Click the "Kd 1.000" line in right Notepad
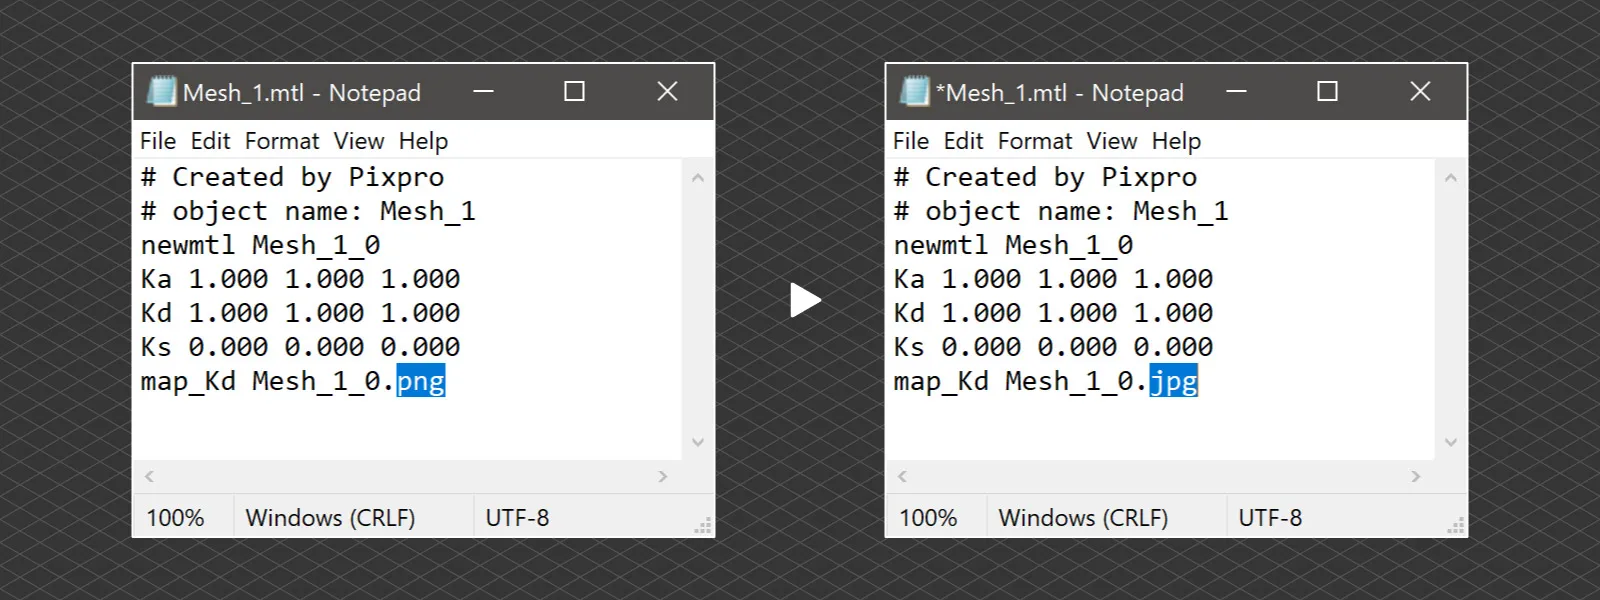Image resolution: width=1600 pixels, height=600 pixels. [1053, 313]
